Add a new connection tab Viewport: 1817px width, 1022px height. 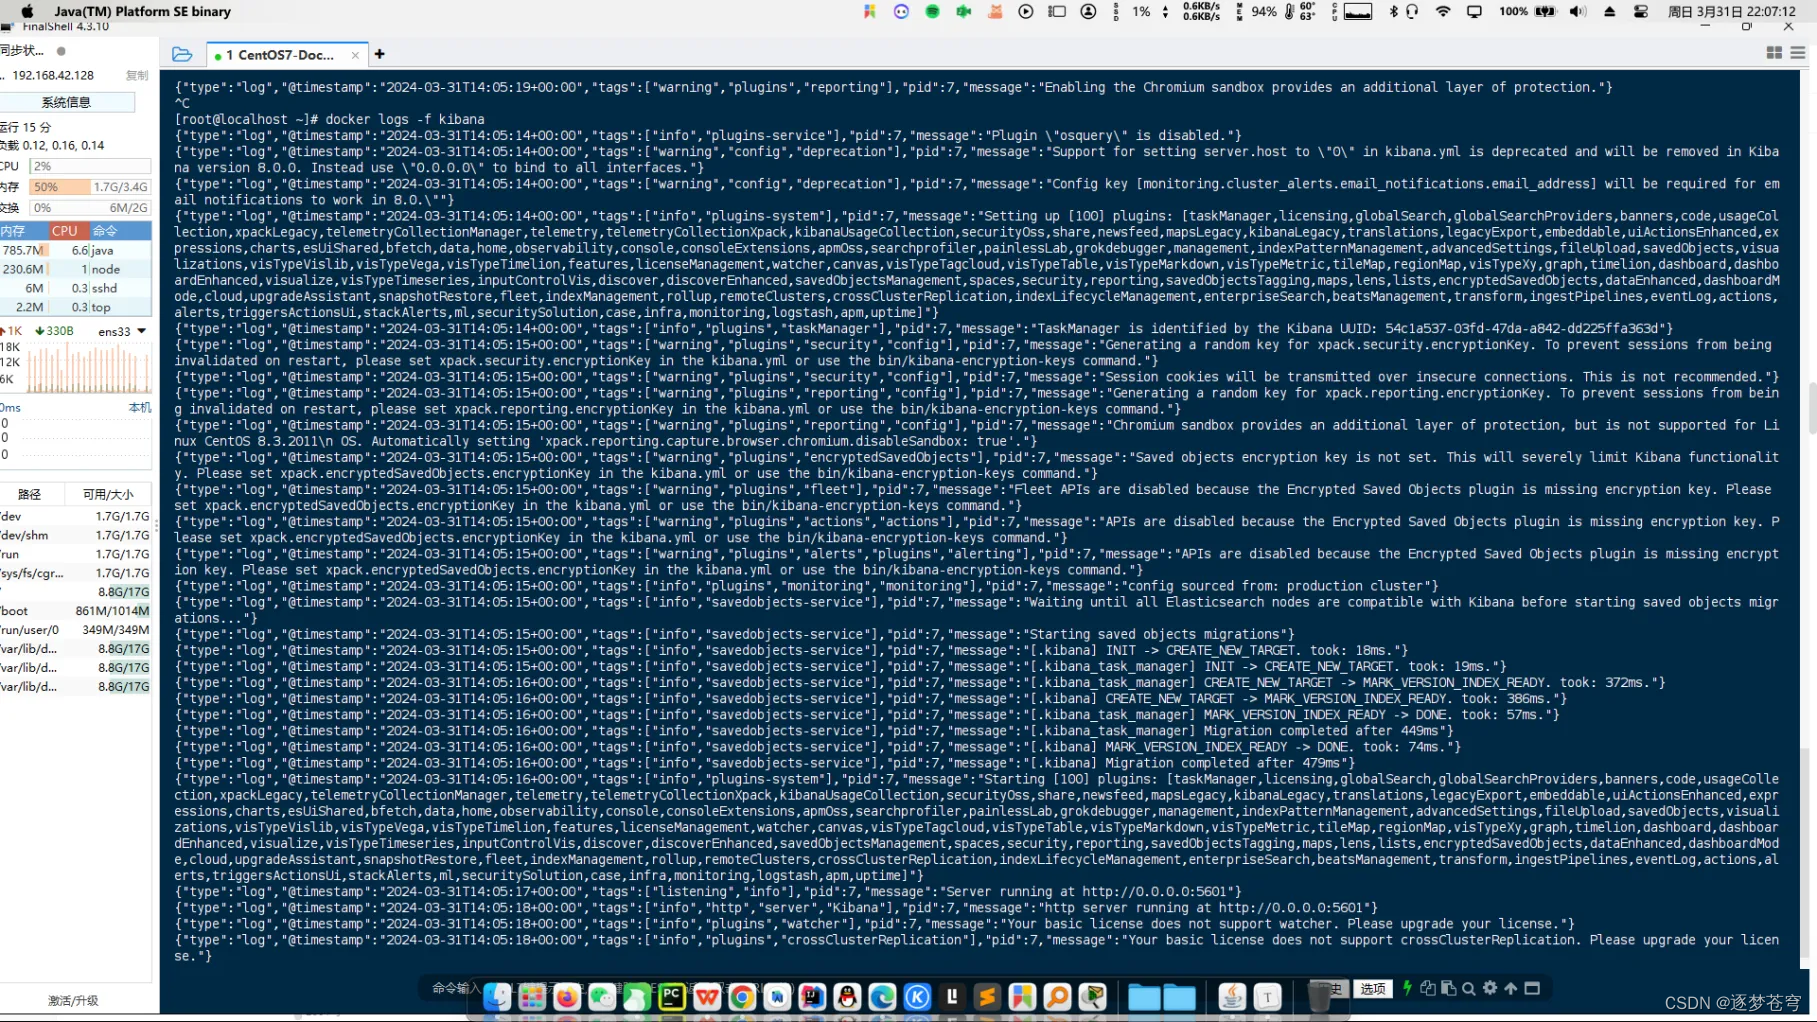click(380, 54)
